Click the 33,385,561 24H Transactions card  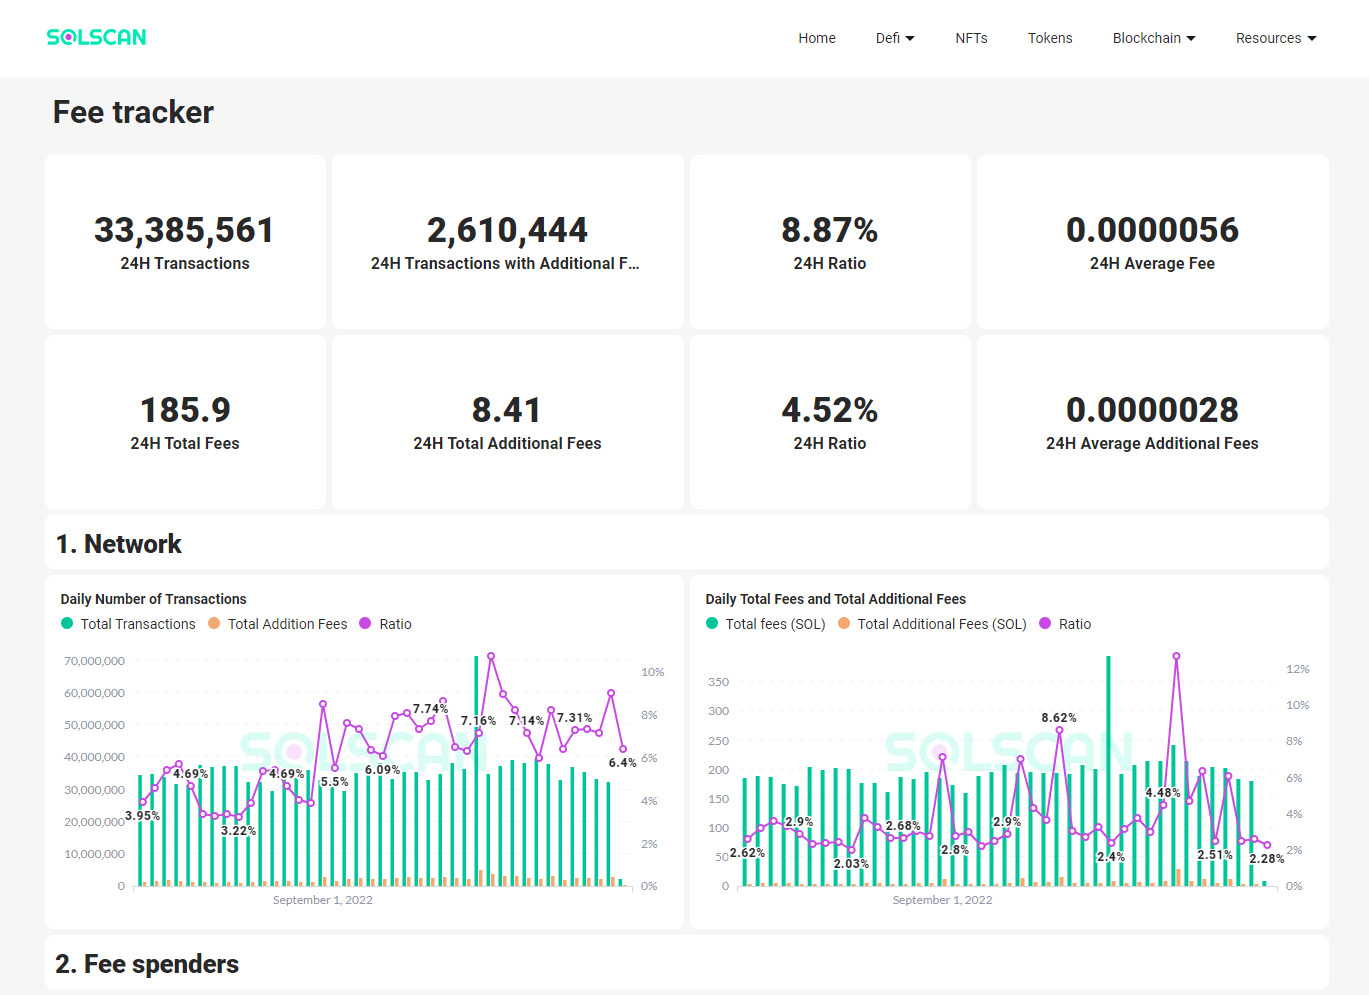point(185,242)
